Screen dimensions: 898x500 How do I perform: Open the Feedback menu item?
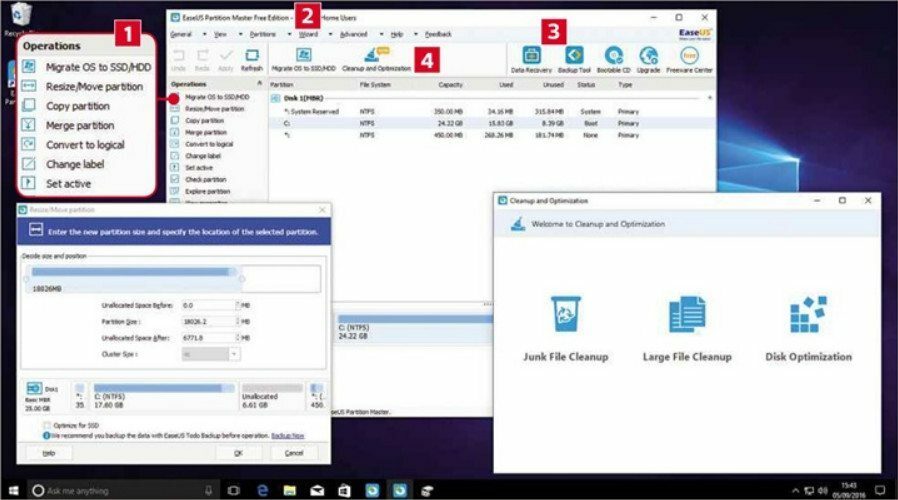[438, 34]
